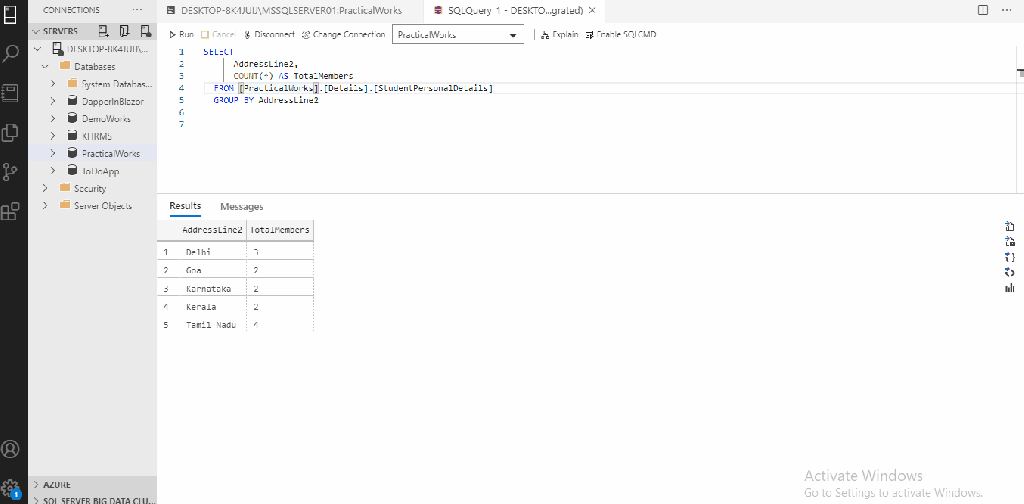
Task: Open the Notebooks view in activity bar
Action: [12, 92]
